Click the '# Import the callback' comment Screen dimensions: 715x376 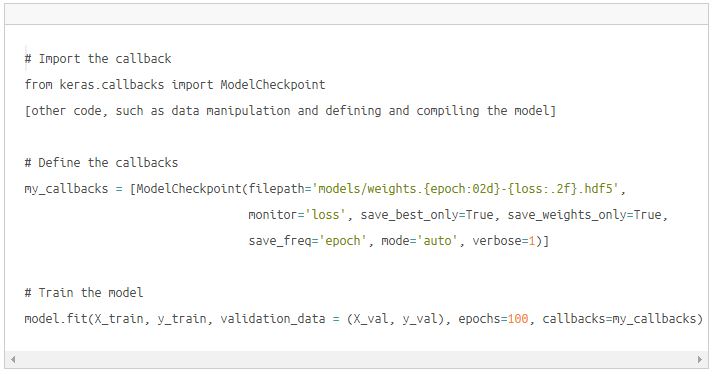pos(98,59)
